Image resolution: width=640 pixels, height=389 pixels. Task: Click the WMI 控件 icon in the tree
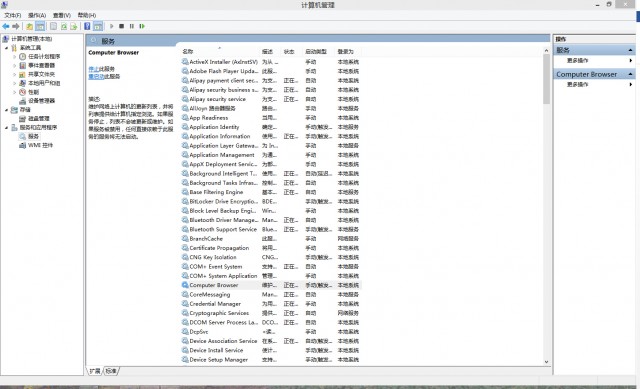tap(23, 145)
